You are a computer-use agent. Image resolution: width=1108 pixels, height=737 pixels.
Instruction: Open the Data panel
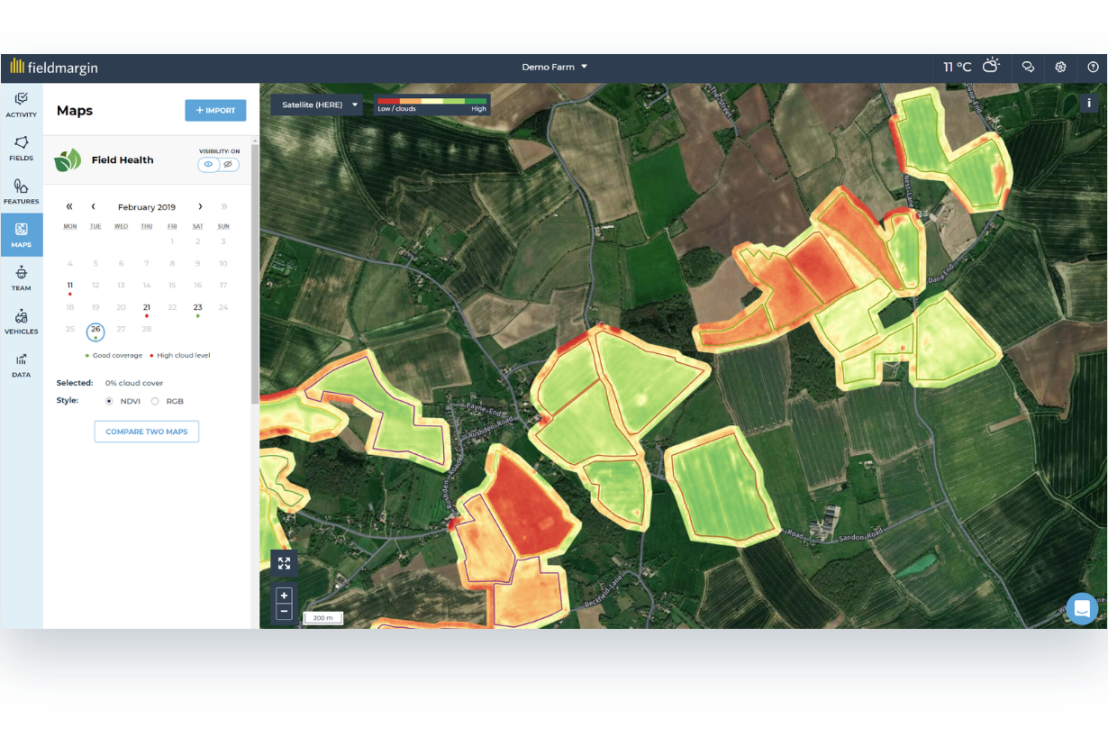(21, 366)
